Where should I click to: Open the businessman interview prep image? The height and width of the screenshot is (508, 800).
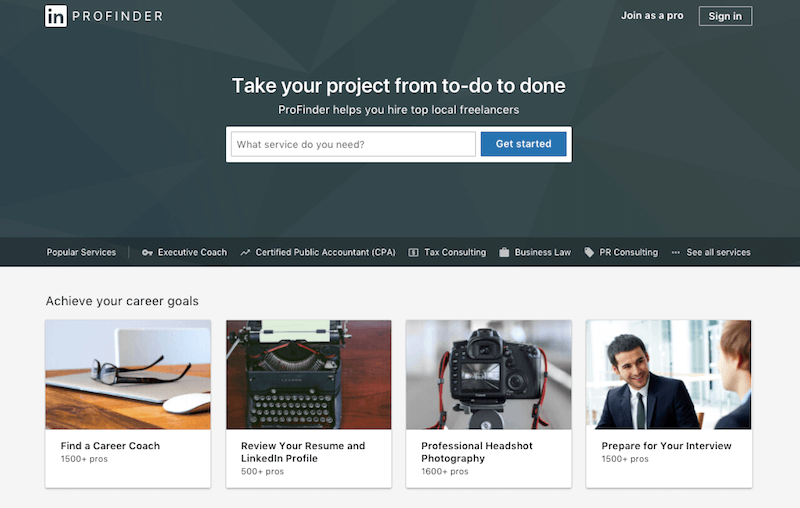tap(669, 375)
